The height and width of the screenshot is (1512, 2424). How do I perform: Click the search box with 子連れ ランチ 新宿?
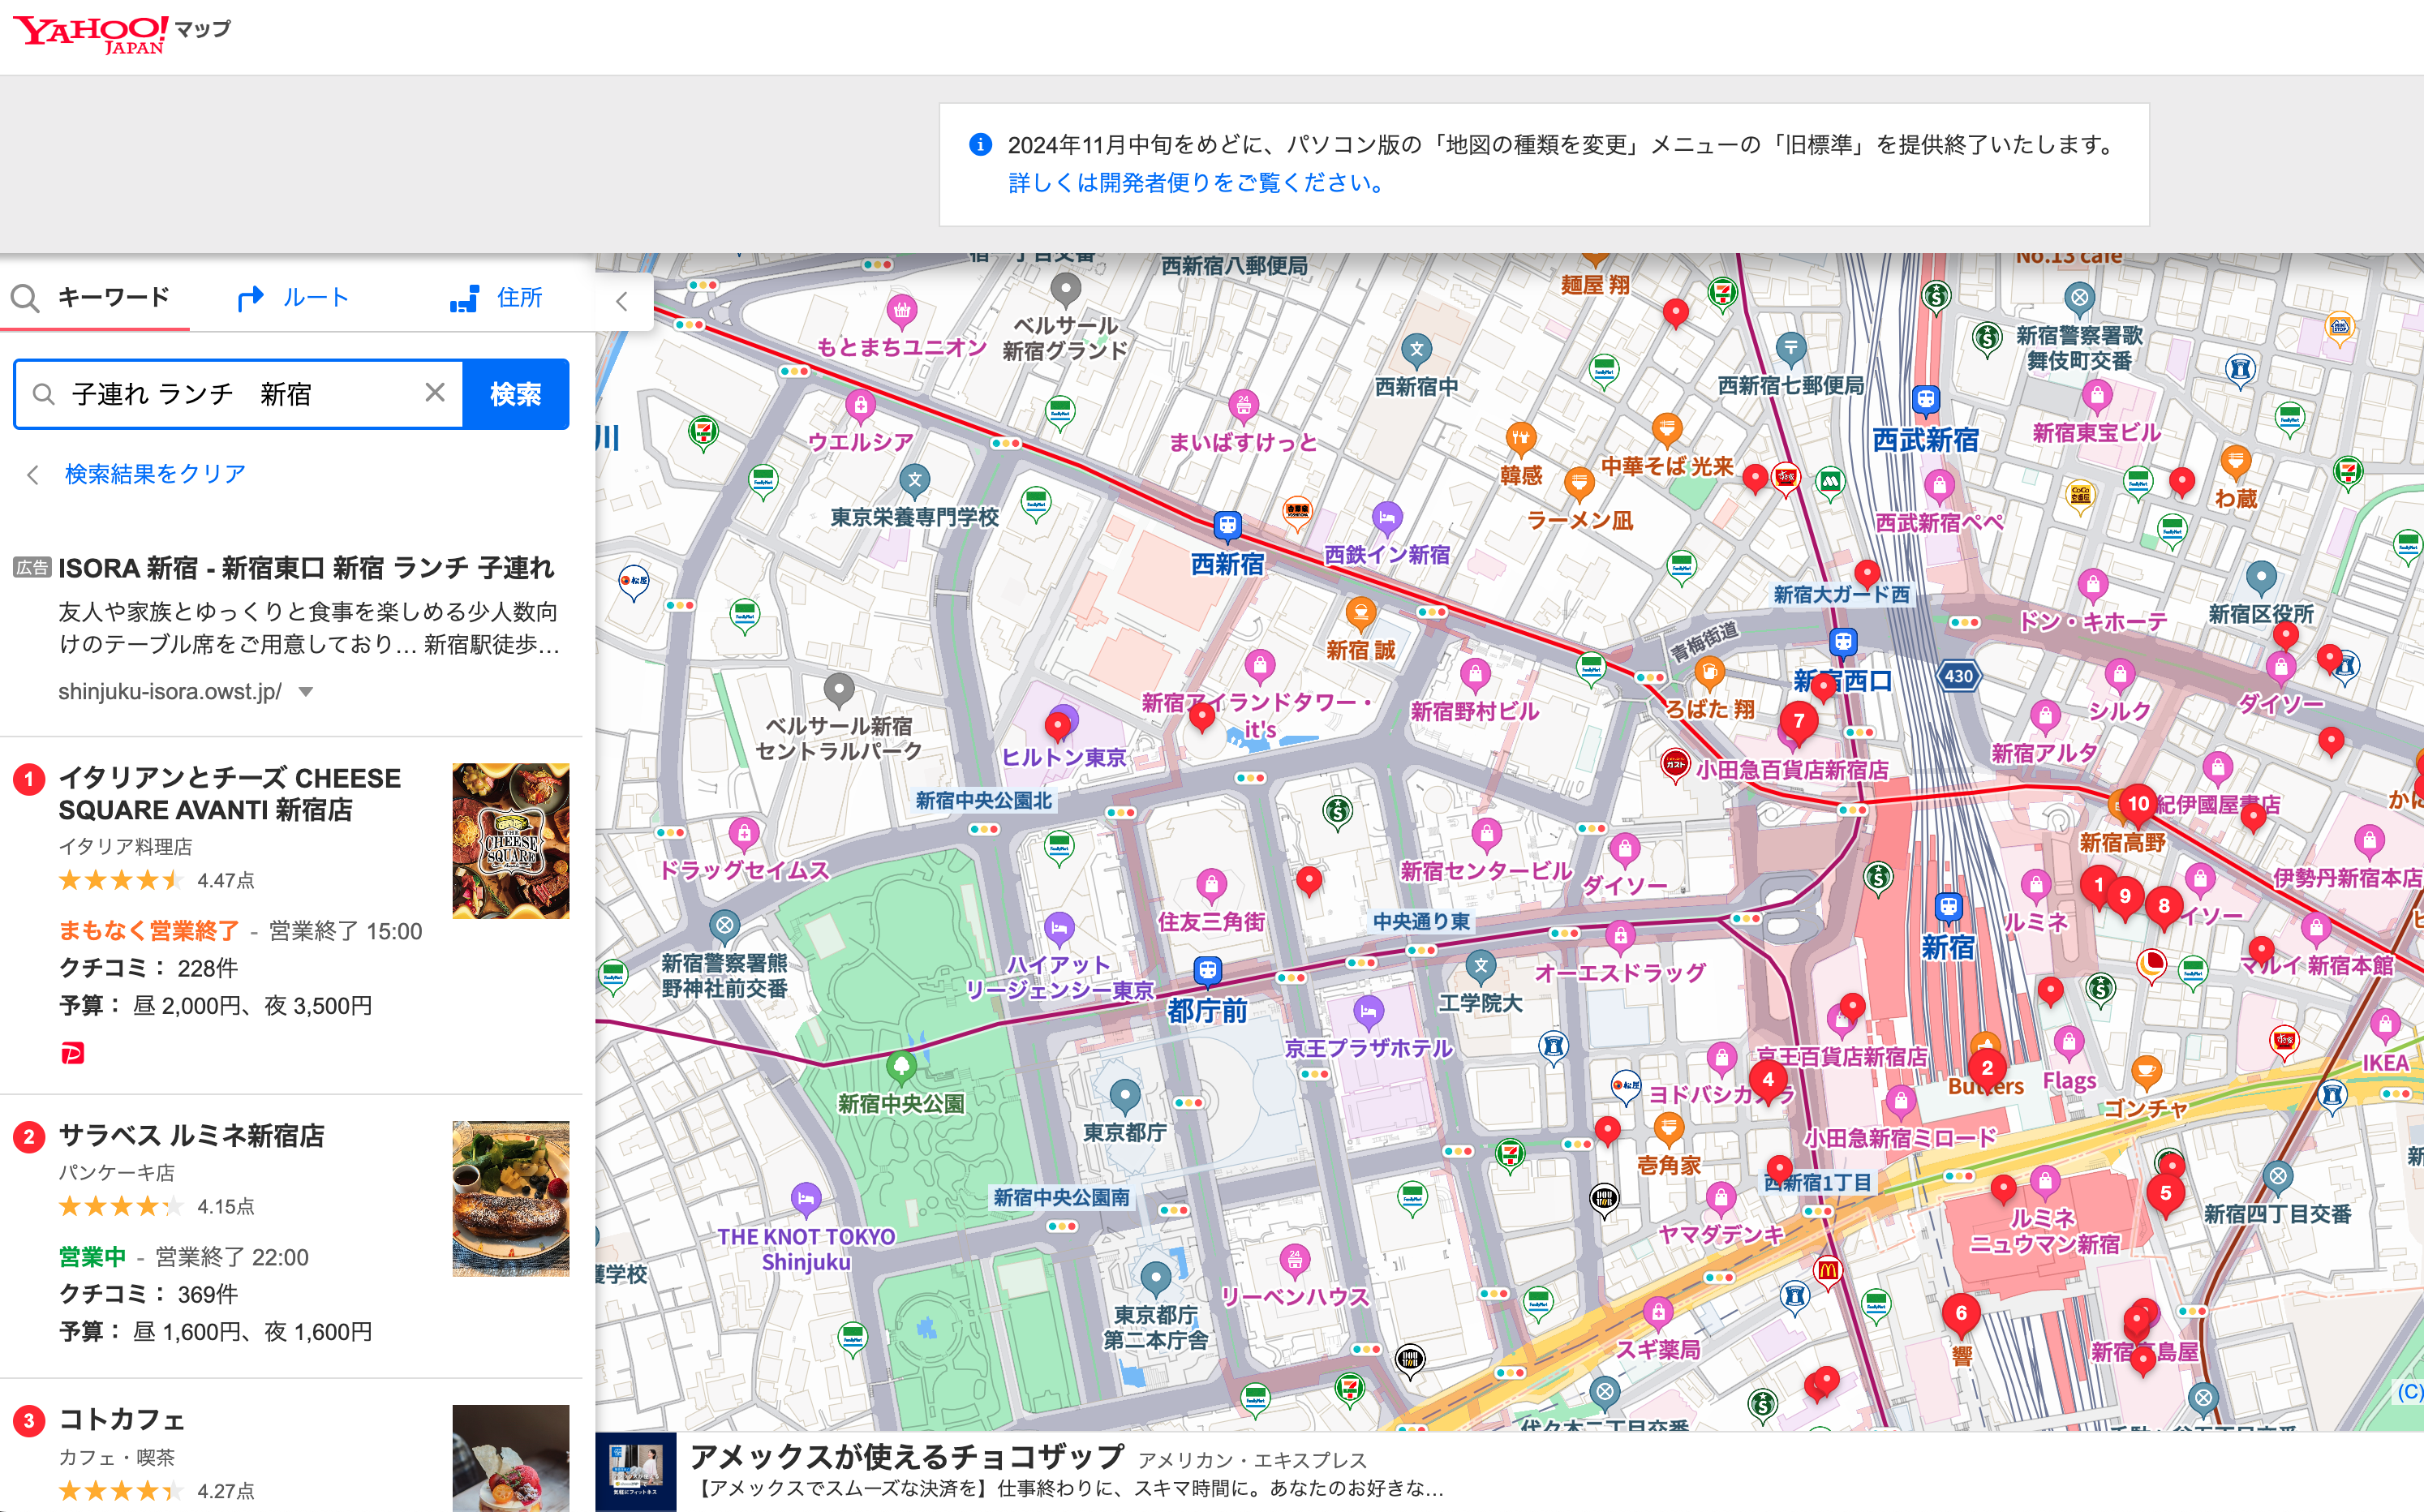[x=238, y=394]
